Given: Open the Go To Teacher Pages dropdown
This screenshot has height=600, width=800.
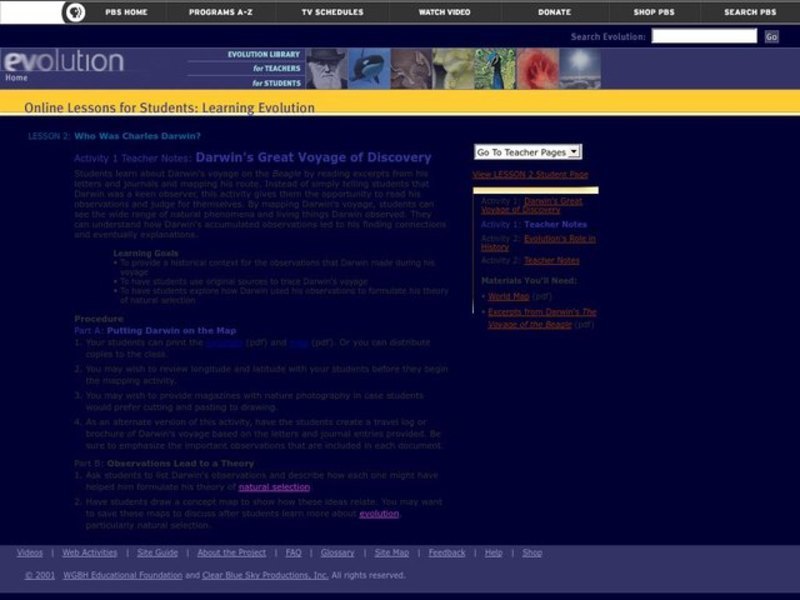Looking at the screenshot, I should tap(527, 152).
